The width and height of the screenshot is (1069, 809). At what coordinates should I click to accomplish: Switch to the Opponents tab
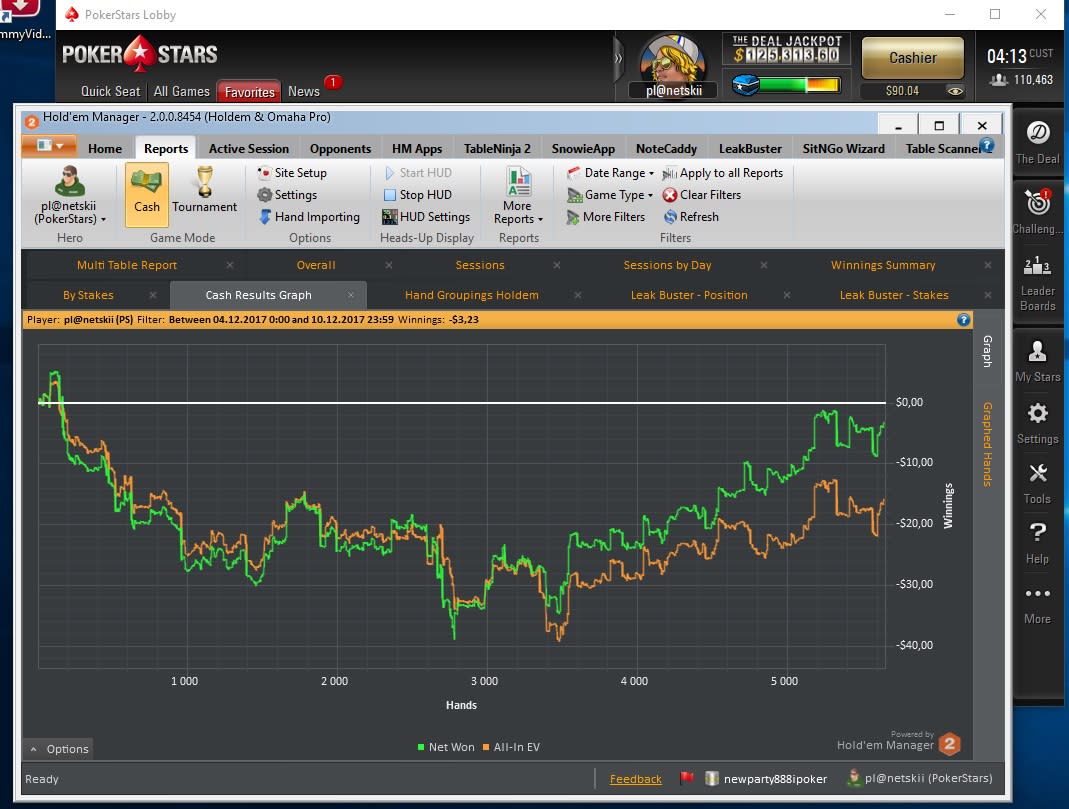(x=340, y=149)
